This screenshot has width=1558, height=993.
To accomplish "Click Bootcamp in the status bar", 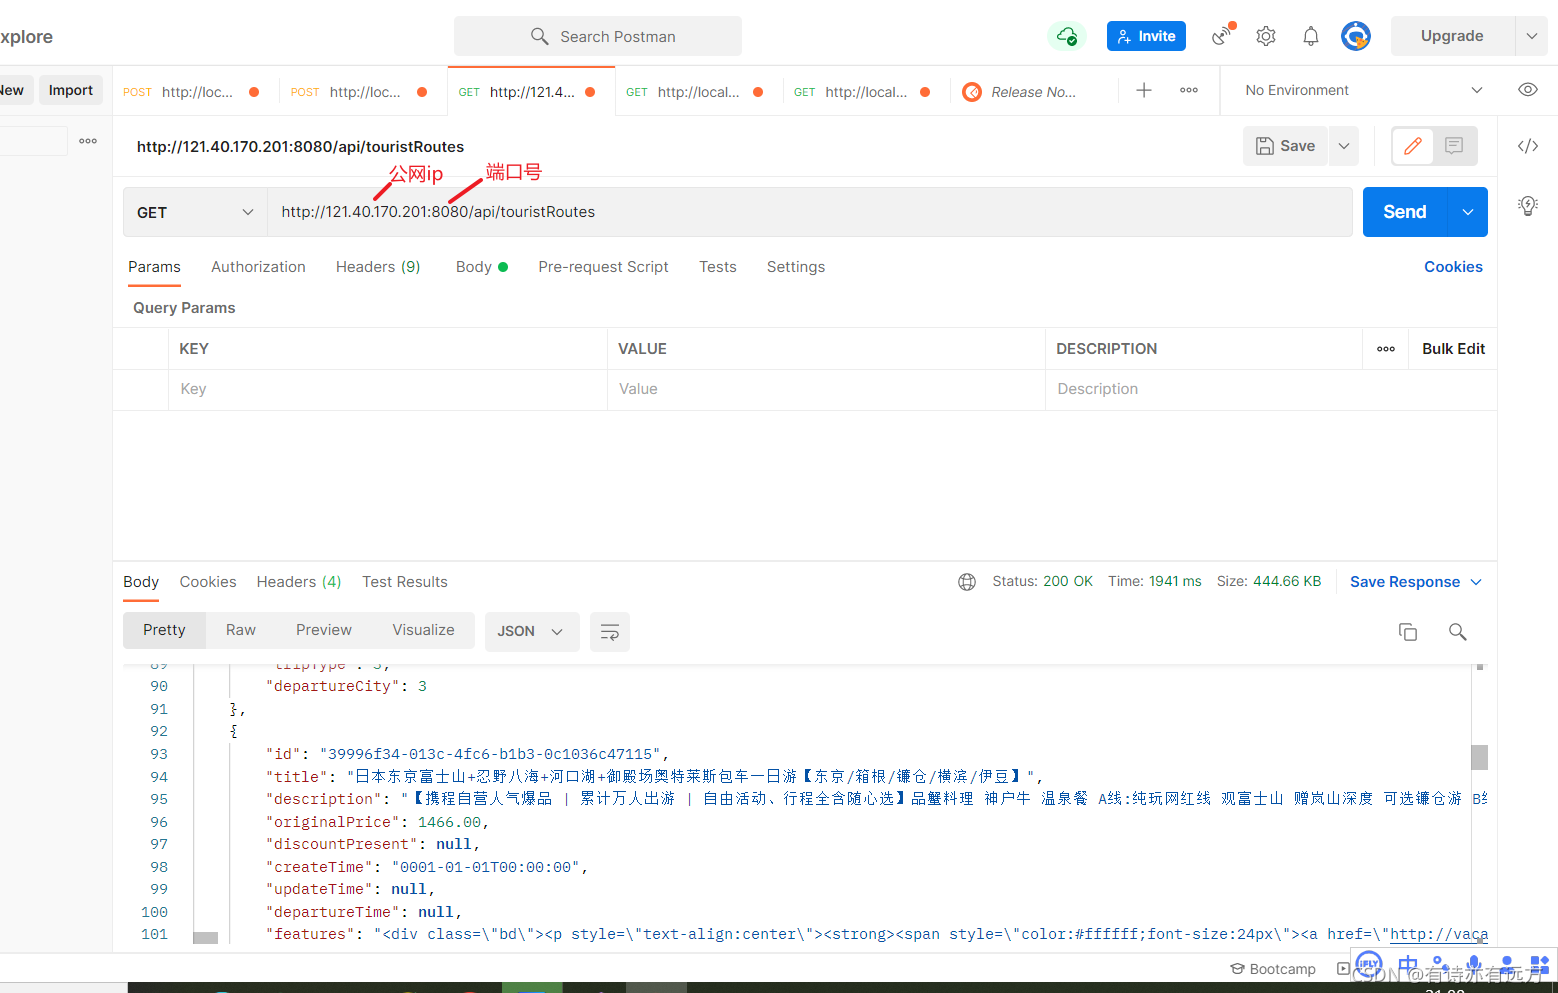I will 1273,969.
